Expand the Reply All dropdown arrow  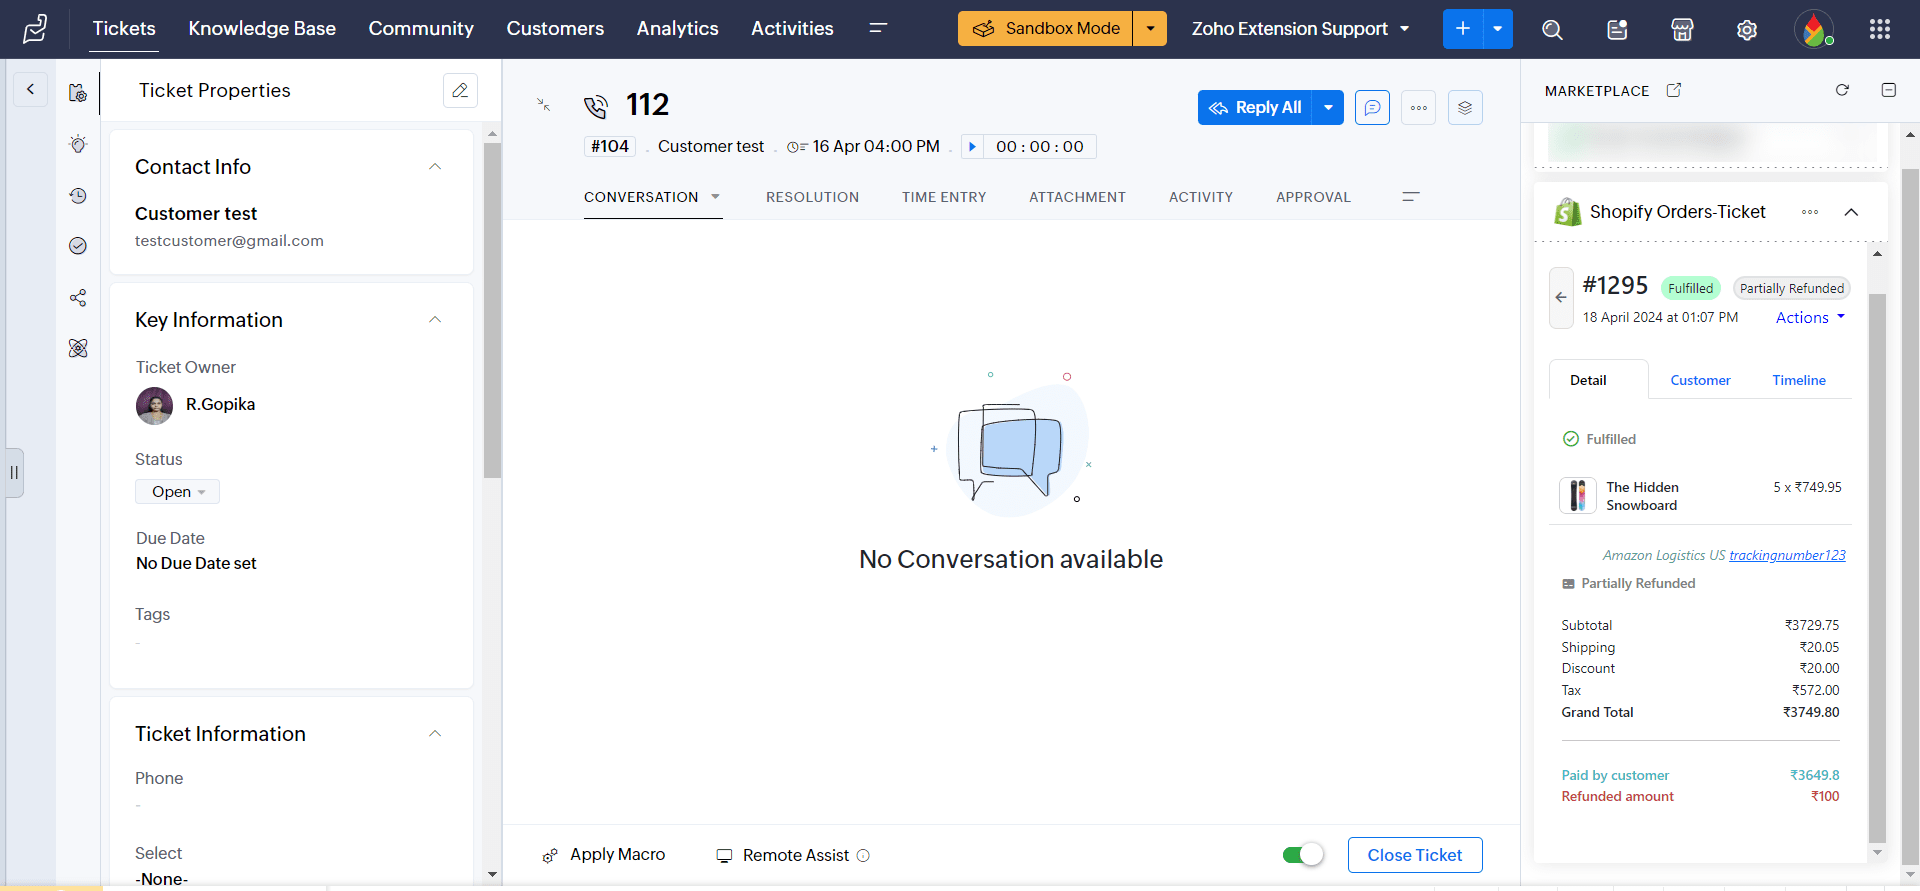[x=1328, y=108]
